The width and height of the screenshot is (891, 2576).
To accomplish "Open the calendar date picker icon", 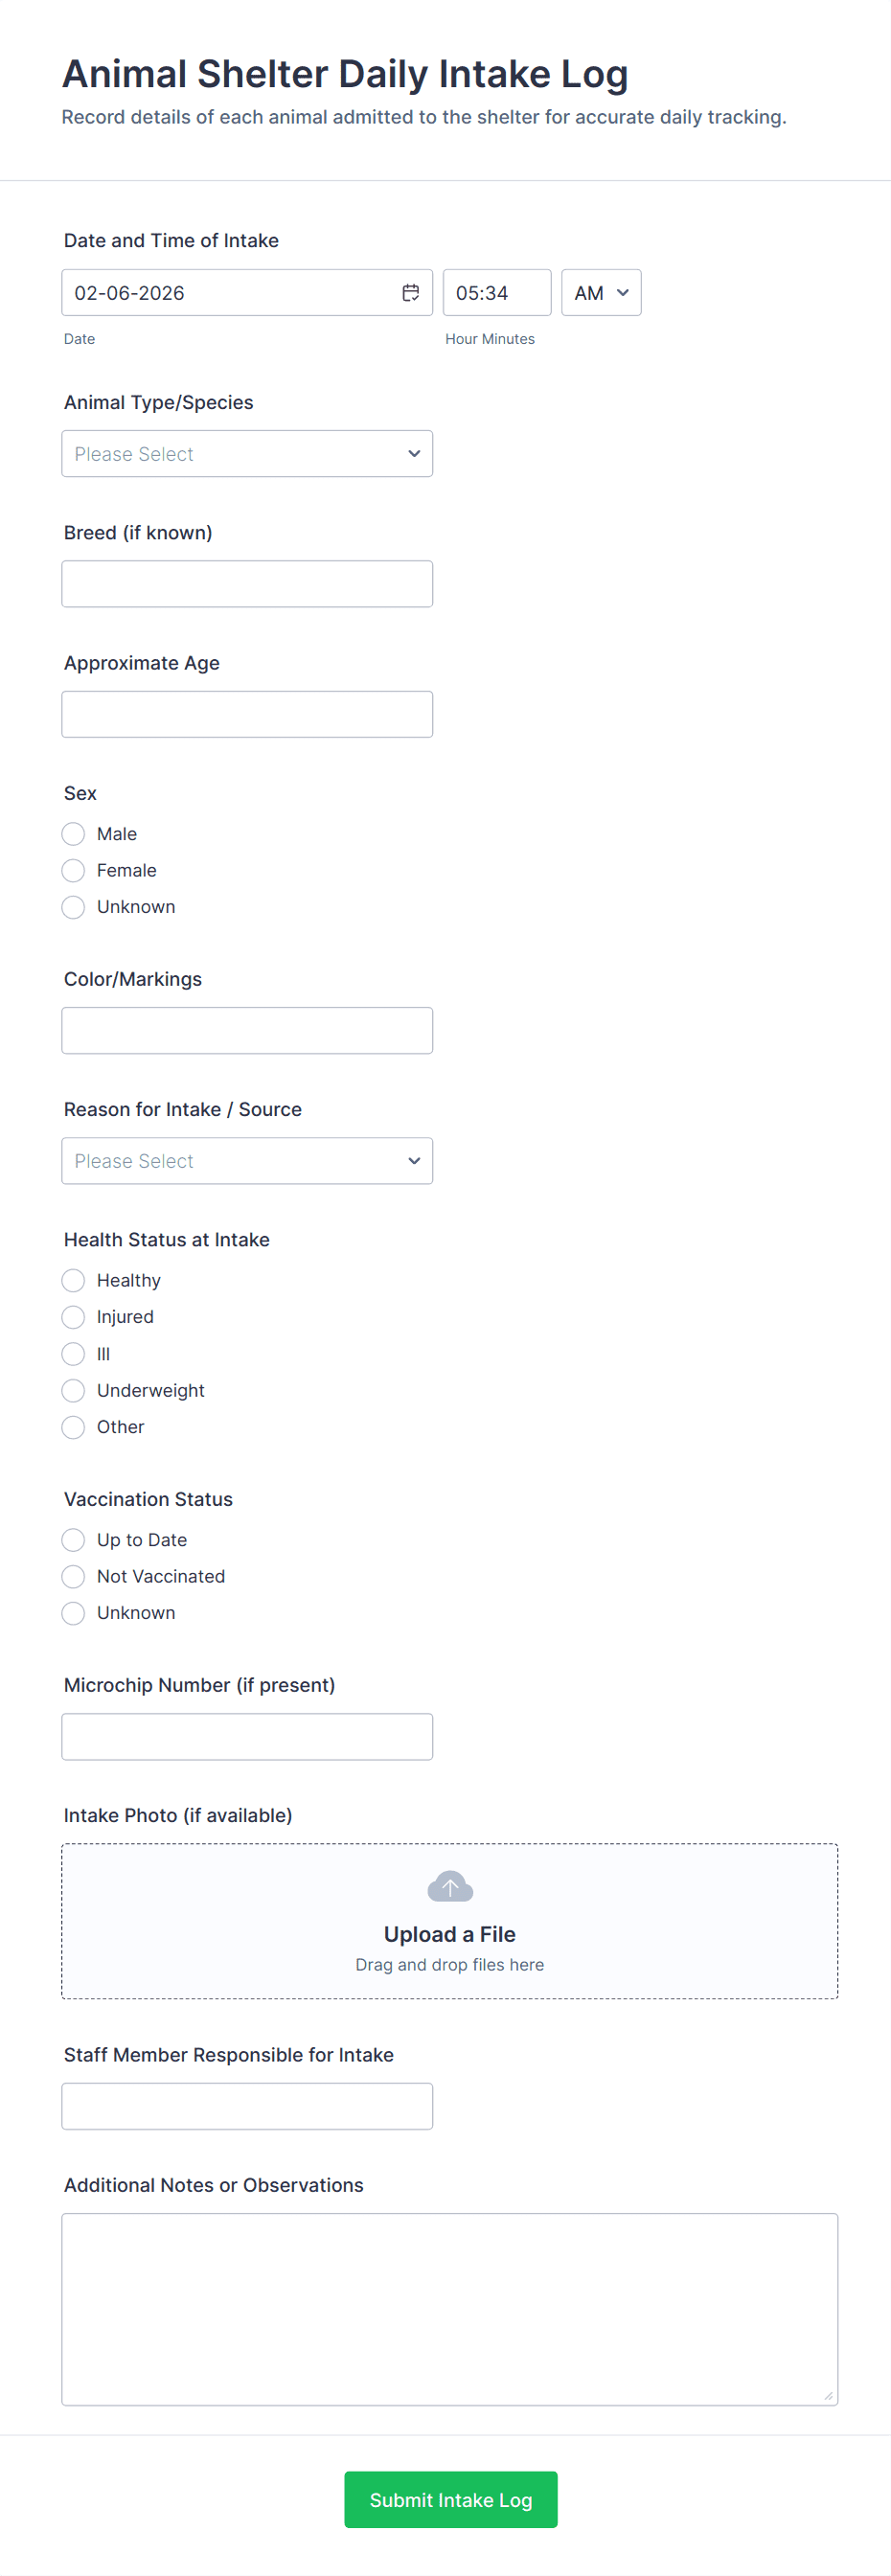I will pyautogui.click(x=410, y=293).
